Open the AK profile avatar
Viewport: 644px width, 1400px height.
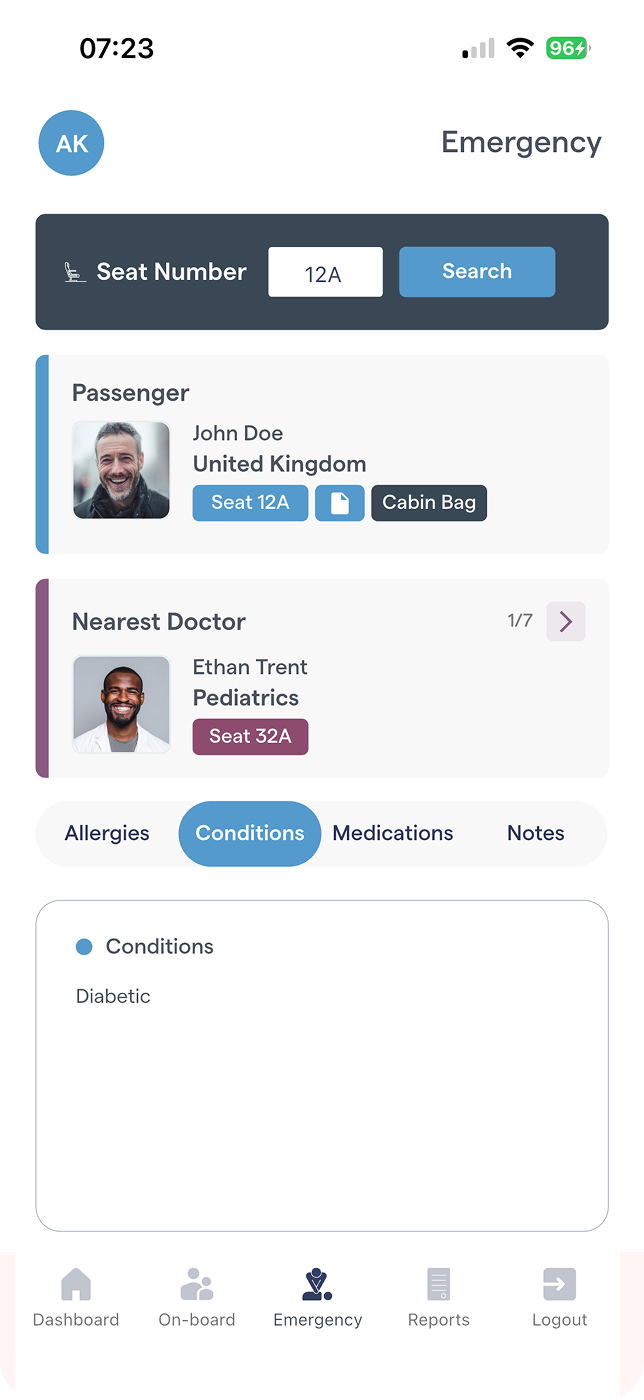(71, 143)
